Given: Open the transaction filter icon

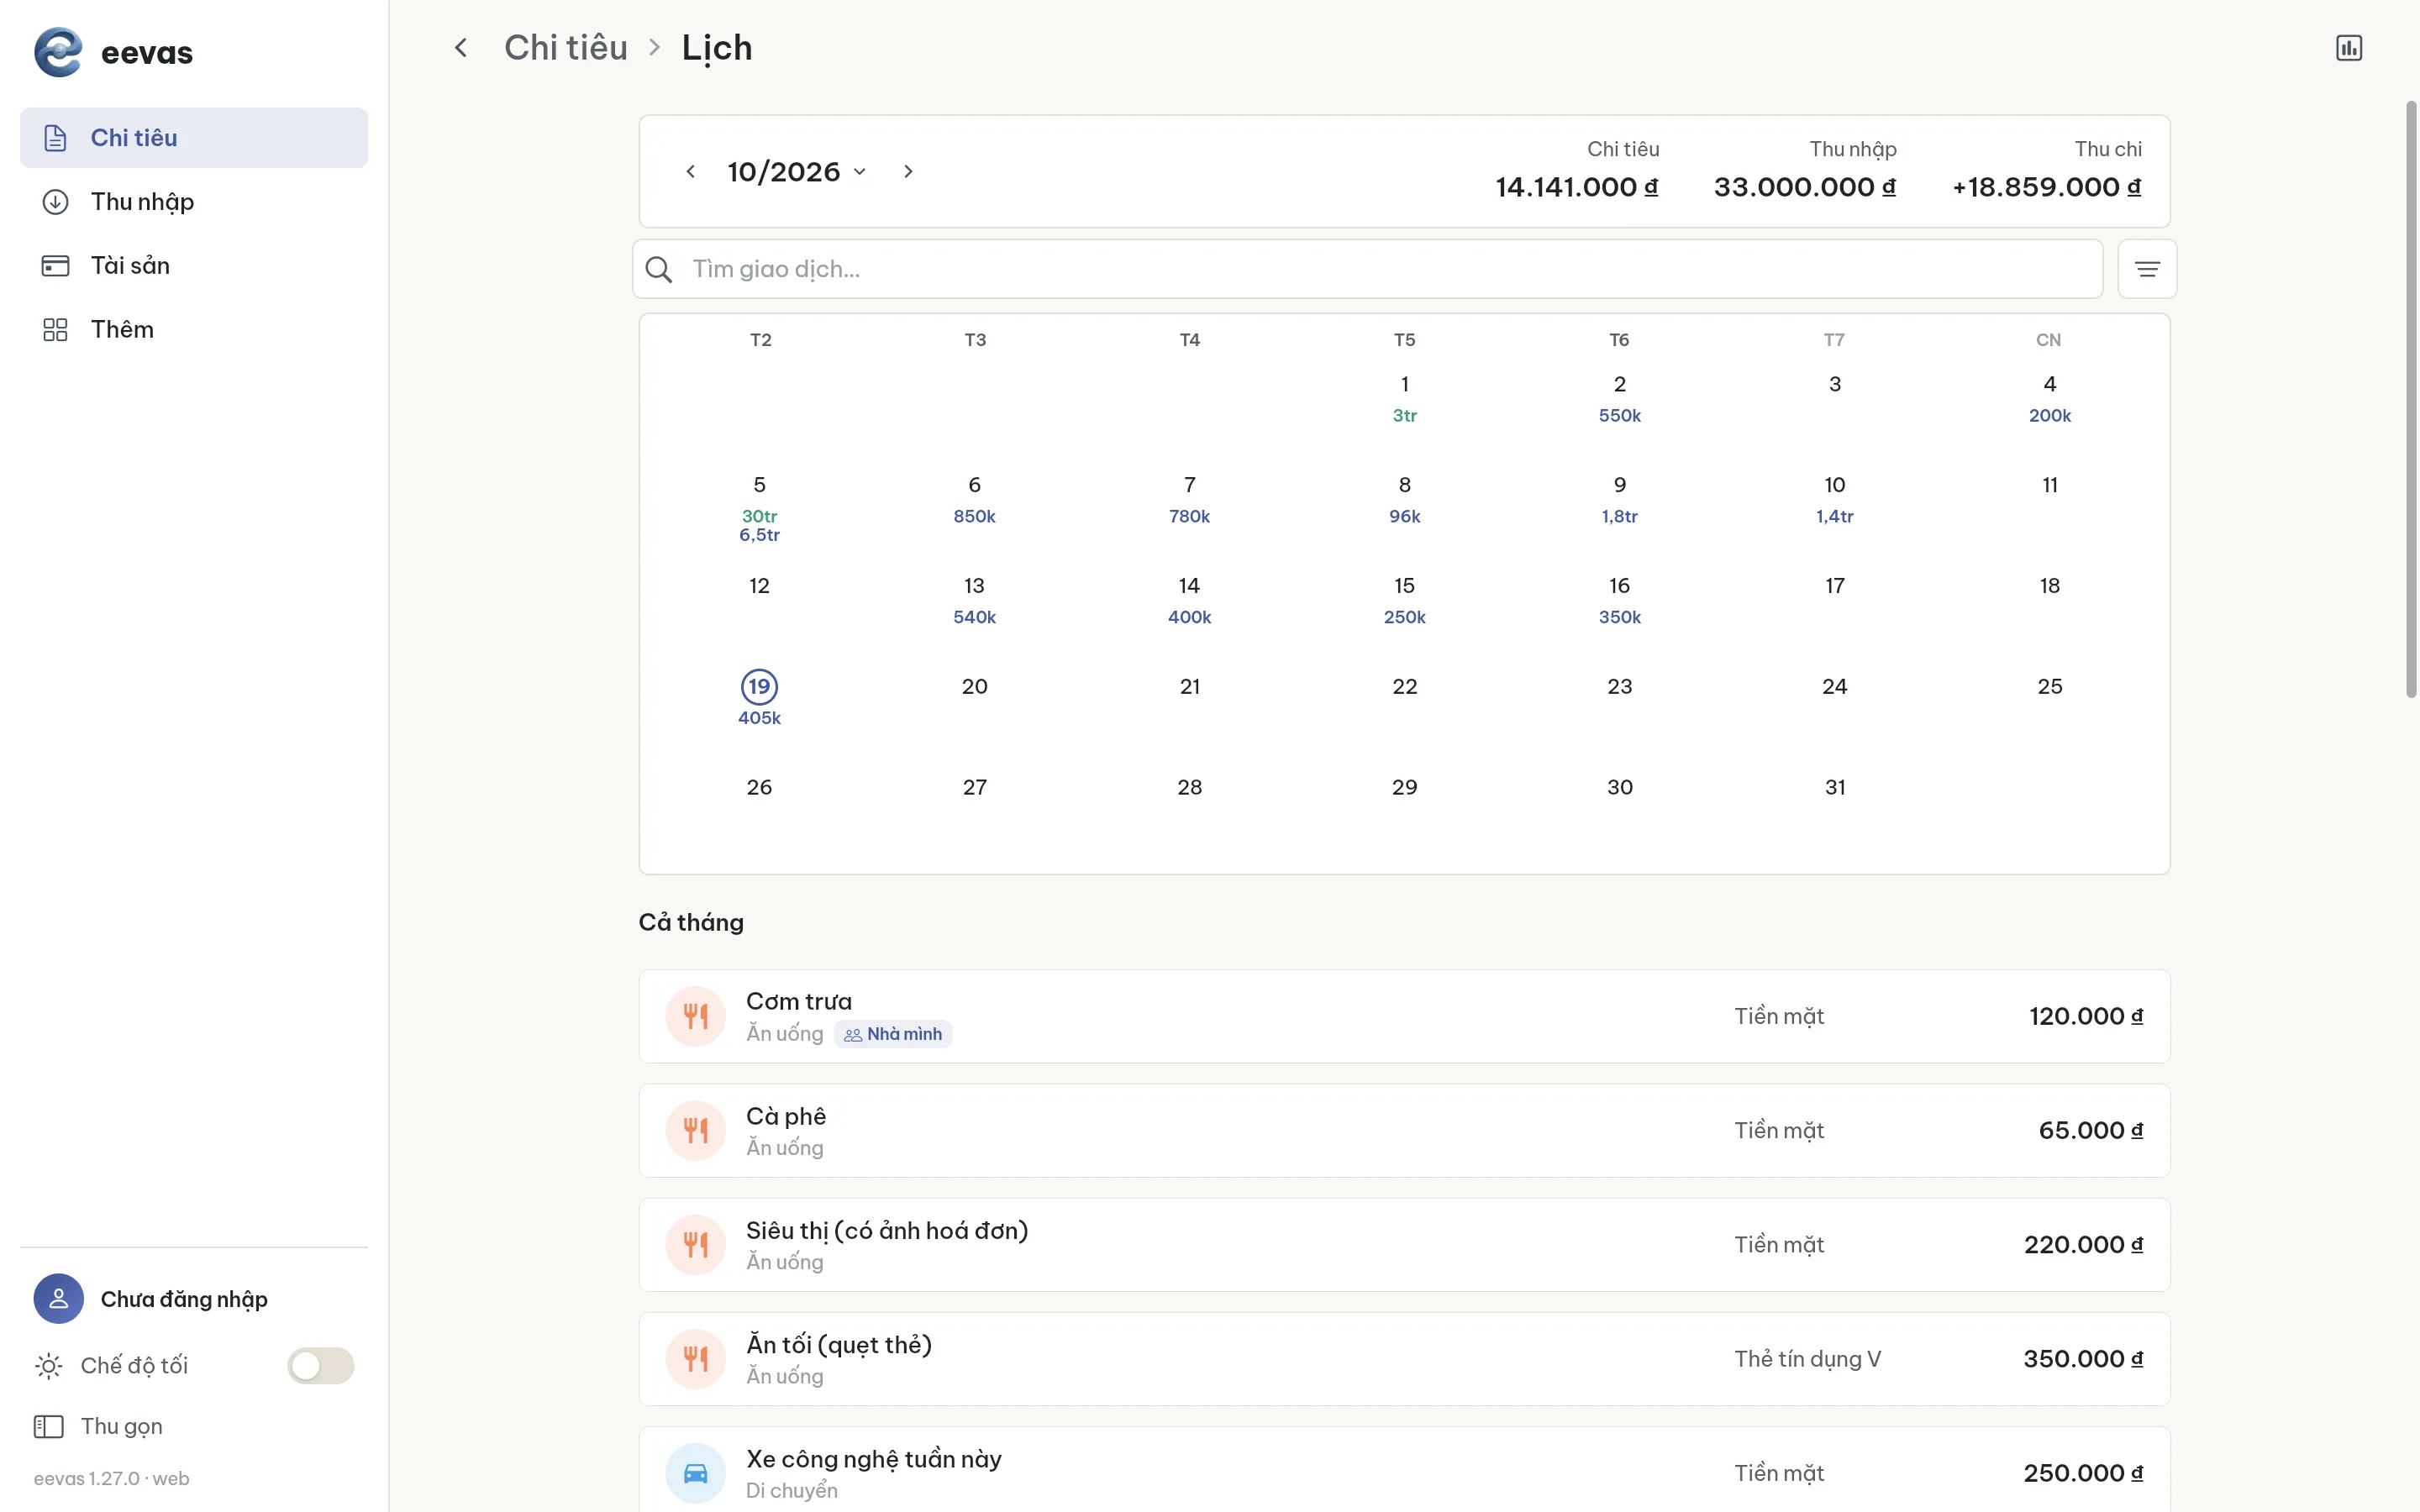Looking at the screenshot, I should point(2147,269).
